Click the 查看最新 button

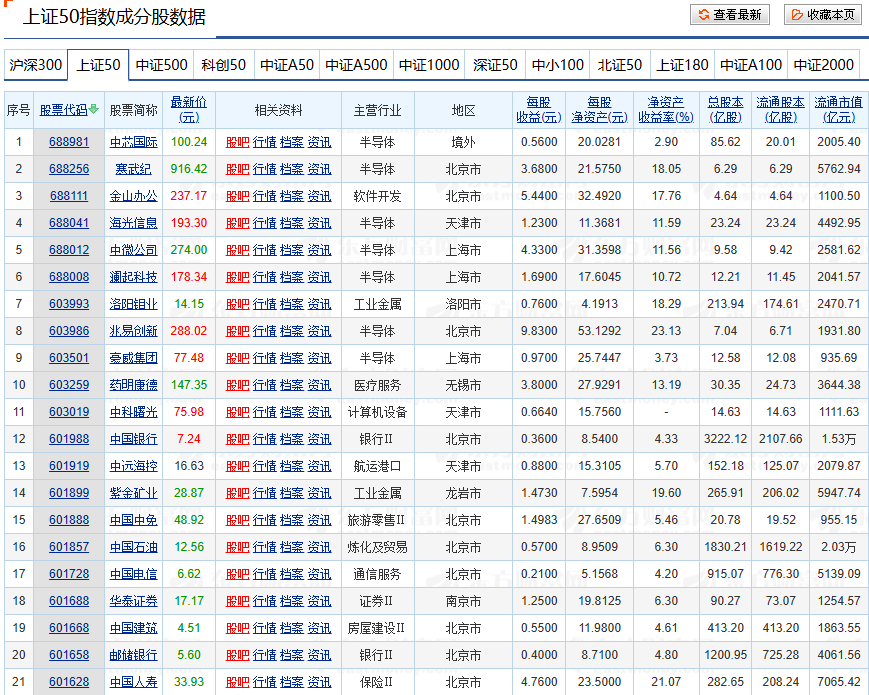click(x=729, y=14)
